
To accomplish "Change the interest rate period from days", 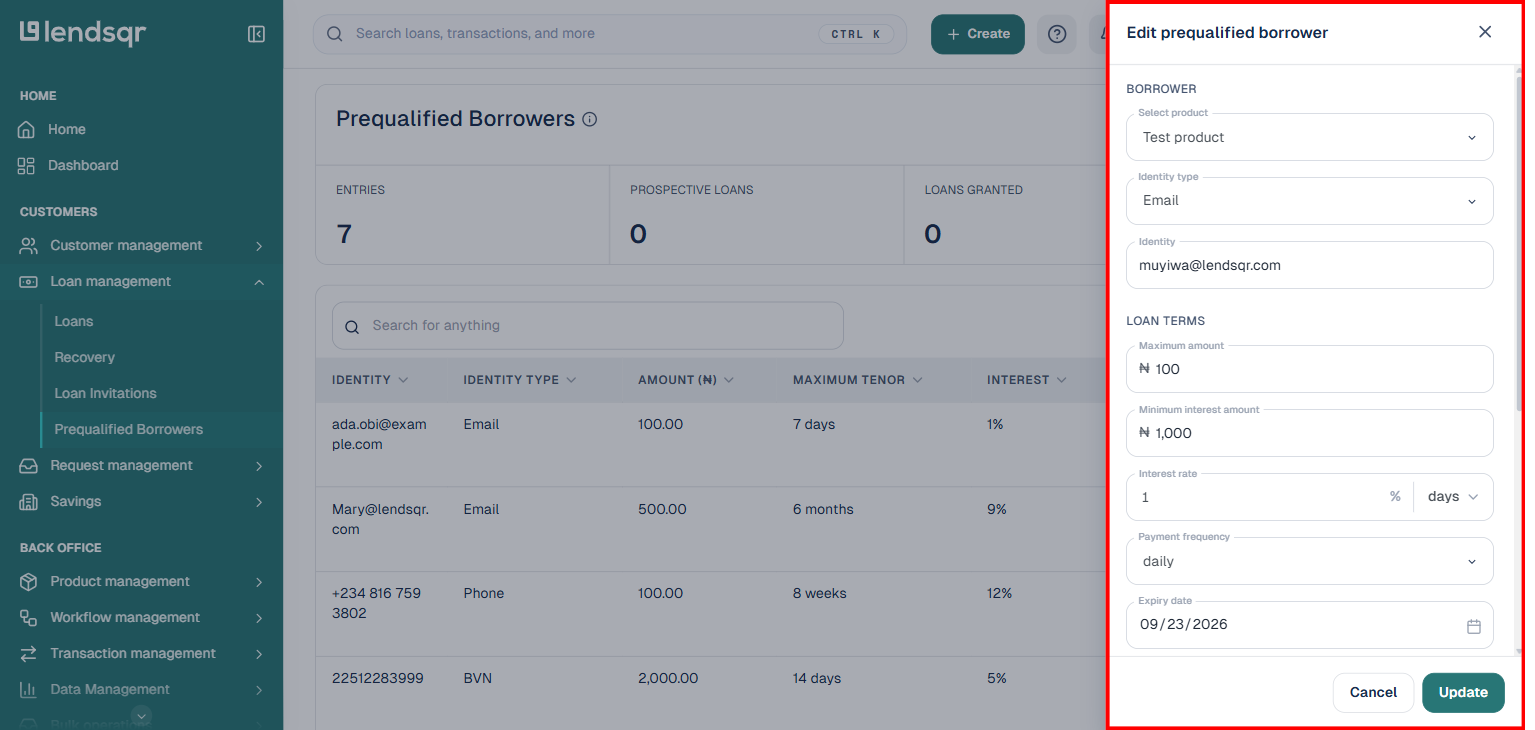I will point(1453,497).
